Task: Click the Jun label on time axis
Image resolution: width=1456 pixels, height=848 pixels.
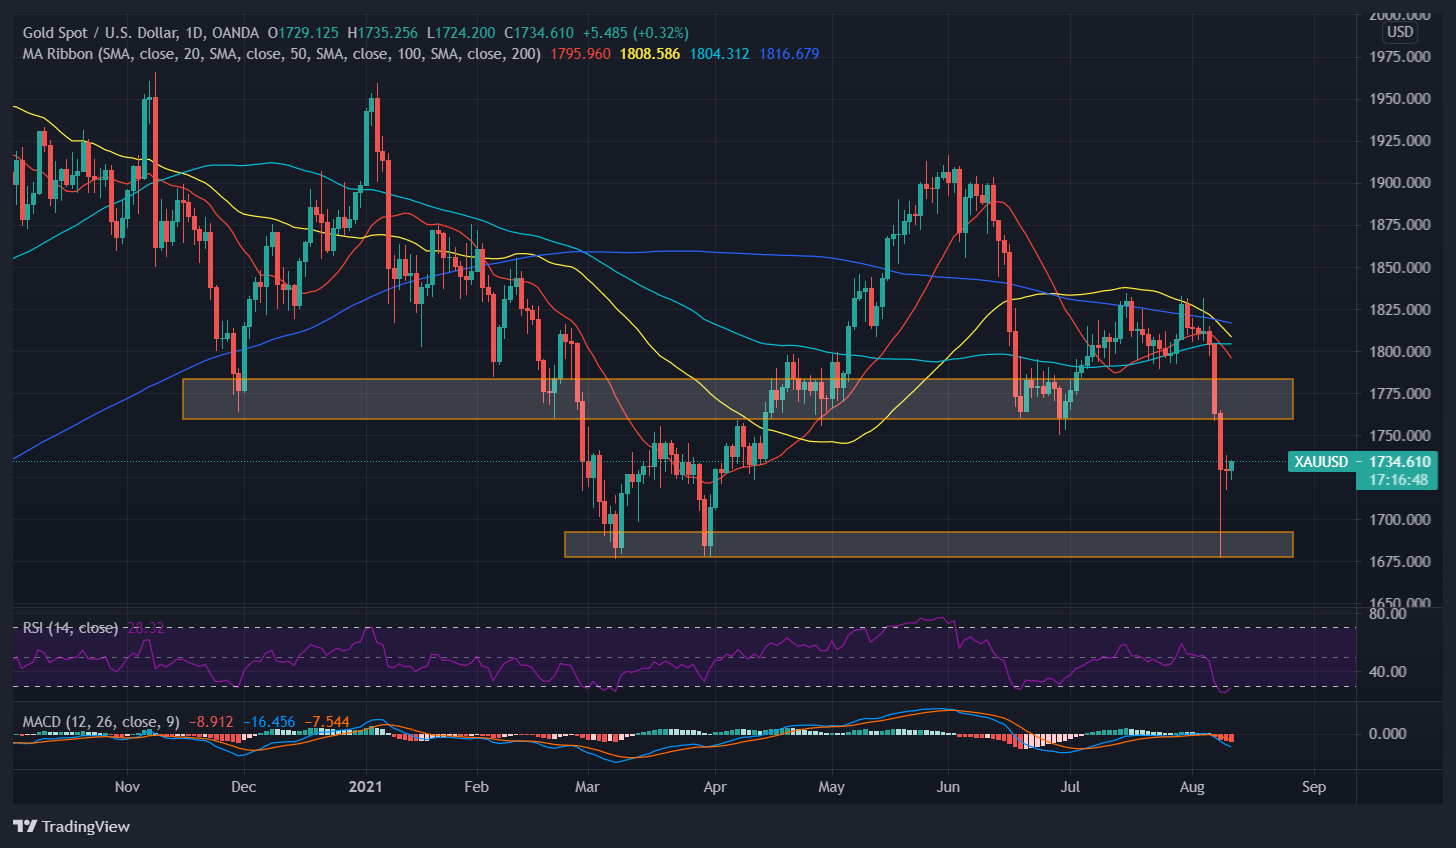Action: click(x=948, y=787)
